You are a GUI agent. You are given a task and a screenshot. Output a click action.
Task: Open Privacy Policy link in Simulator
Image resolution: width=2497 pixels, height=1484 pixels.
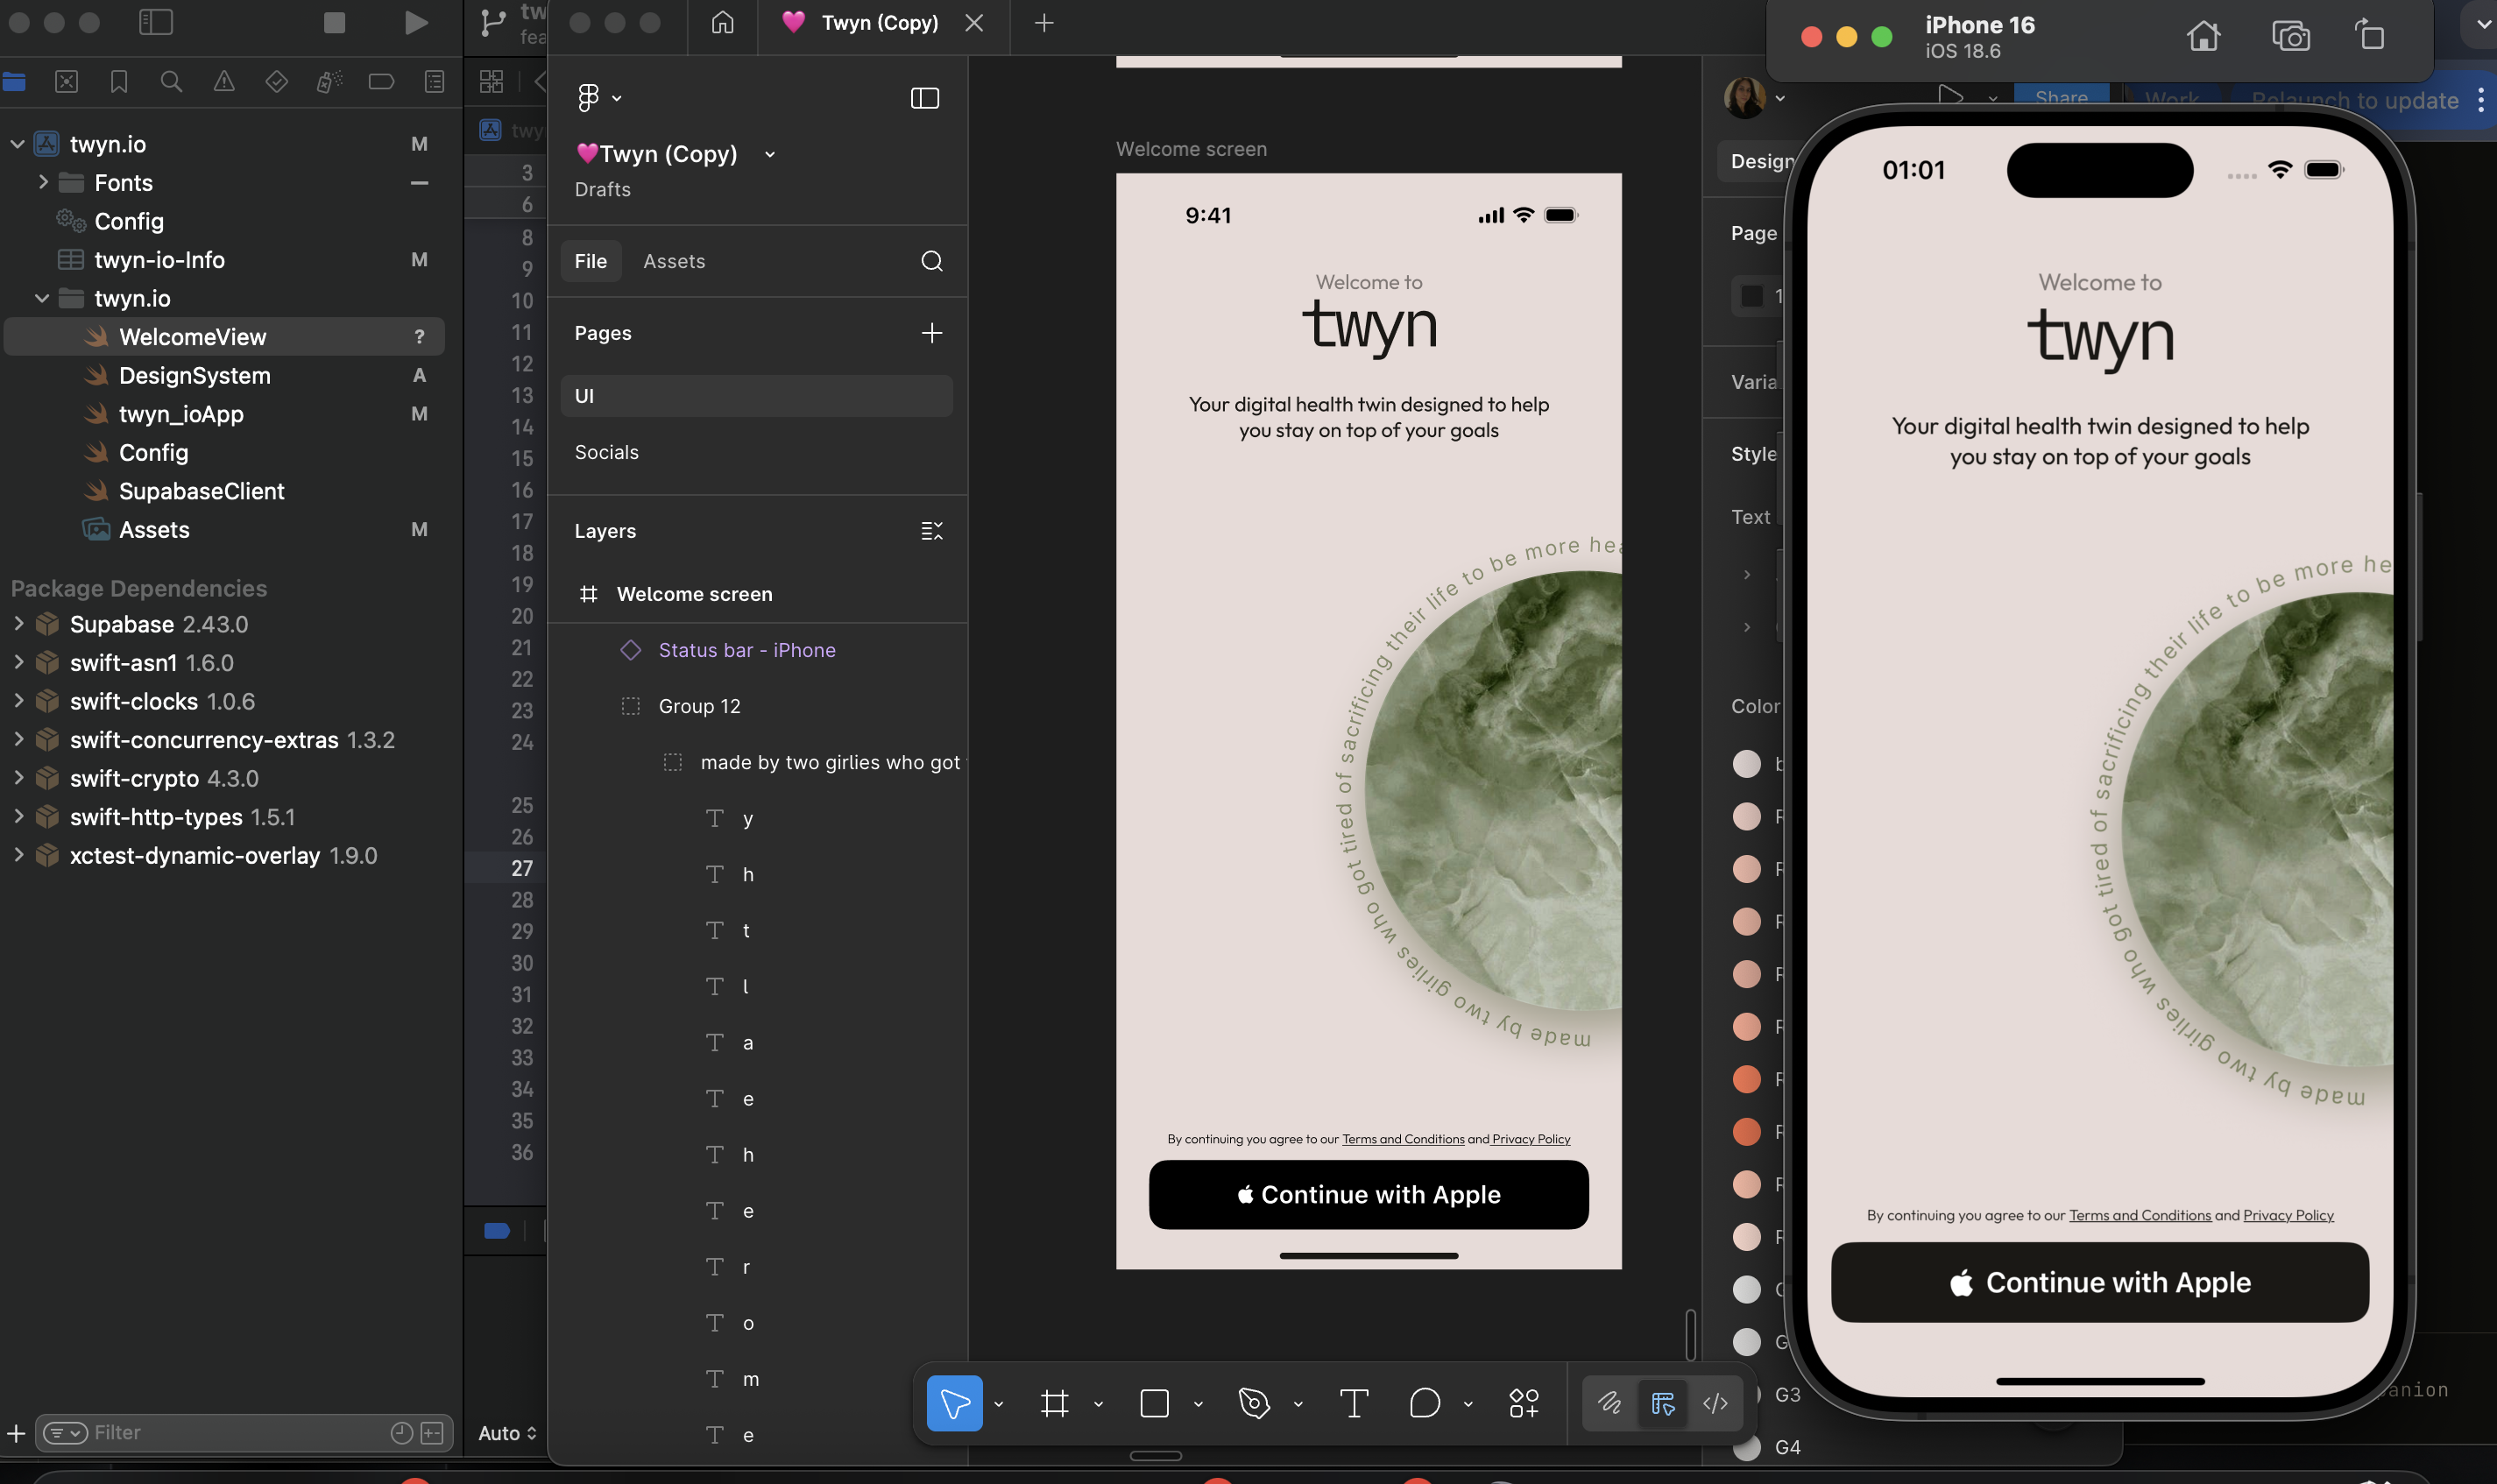click(x=2288, y=1215)
